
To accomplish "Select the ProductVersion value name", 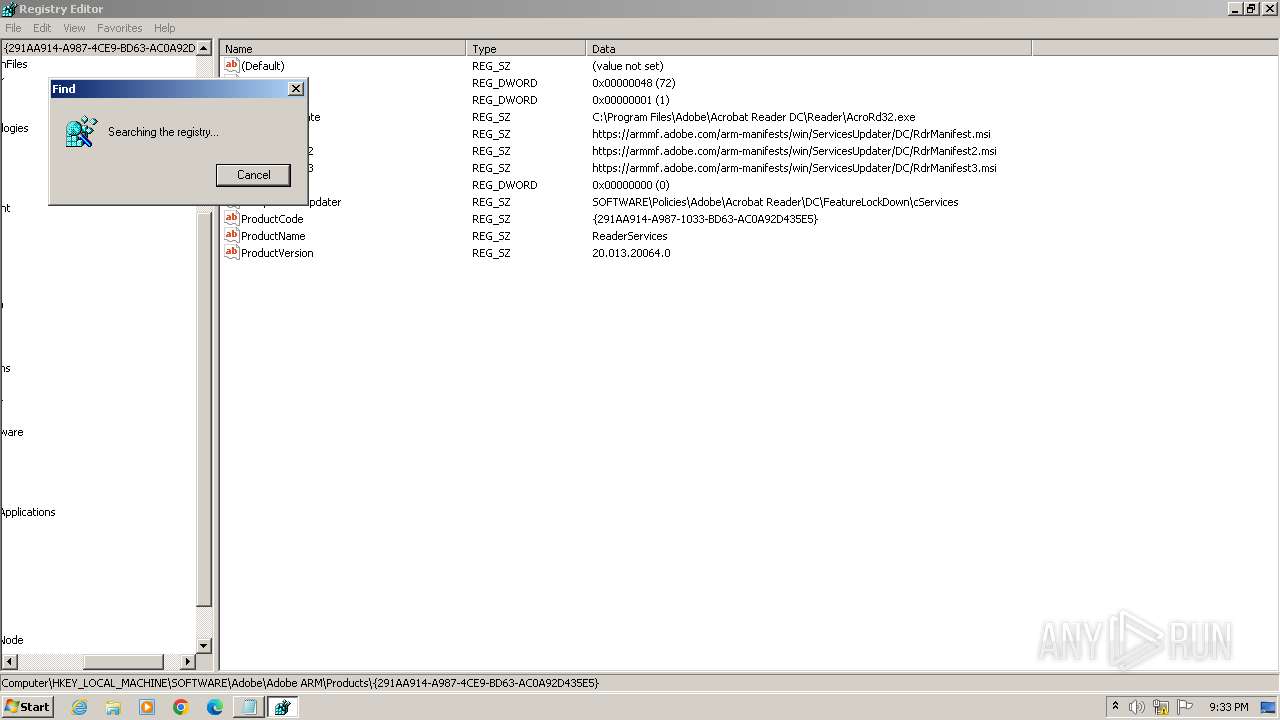I will pyautogui.click(x=277, y=253).
